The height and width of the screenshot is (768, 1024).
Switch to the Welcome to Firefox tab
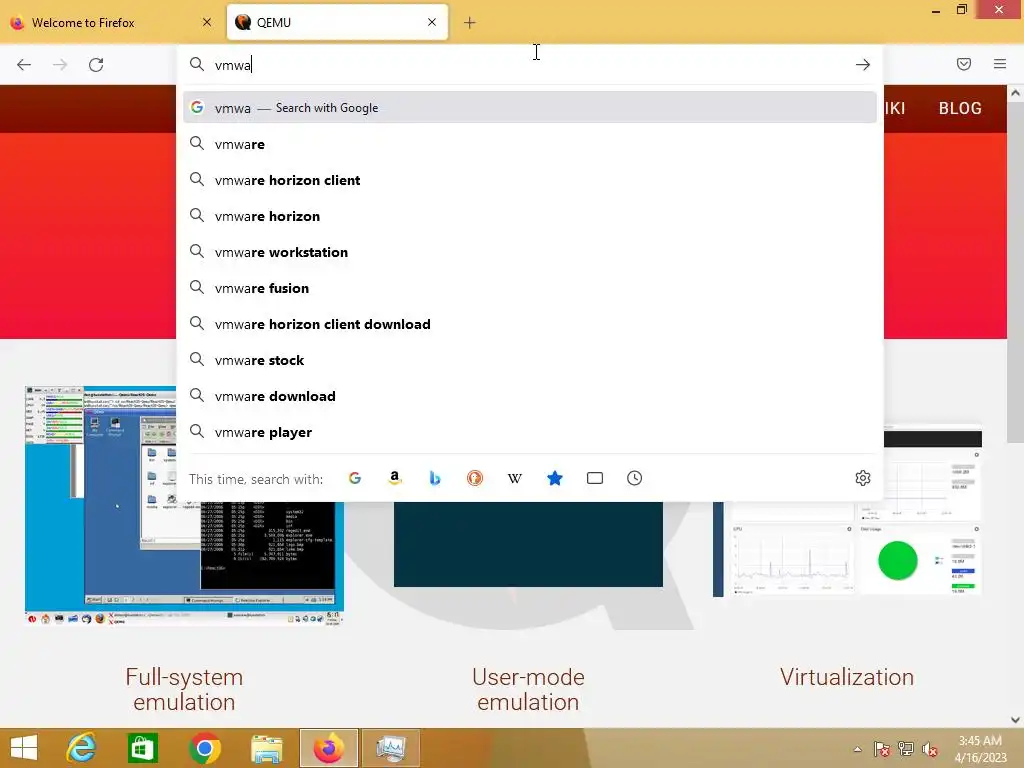111,22
